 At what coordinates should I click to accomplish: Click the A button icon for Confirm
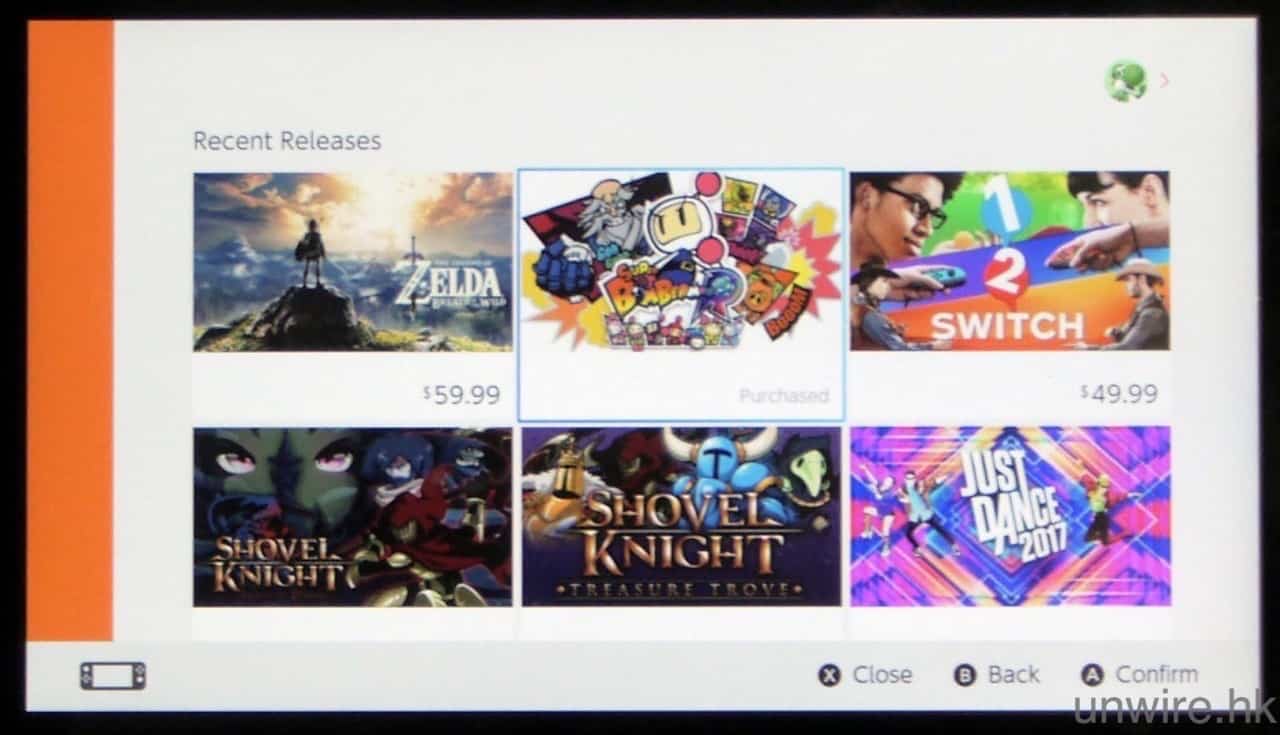pyautogui.click(x=1093, y=676)
